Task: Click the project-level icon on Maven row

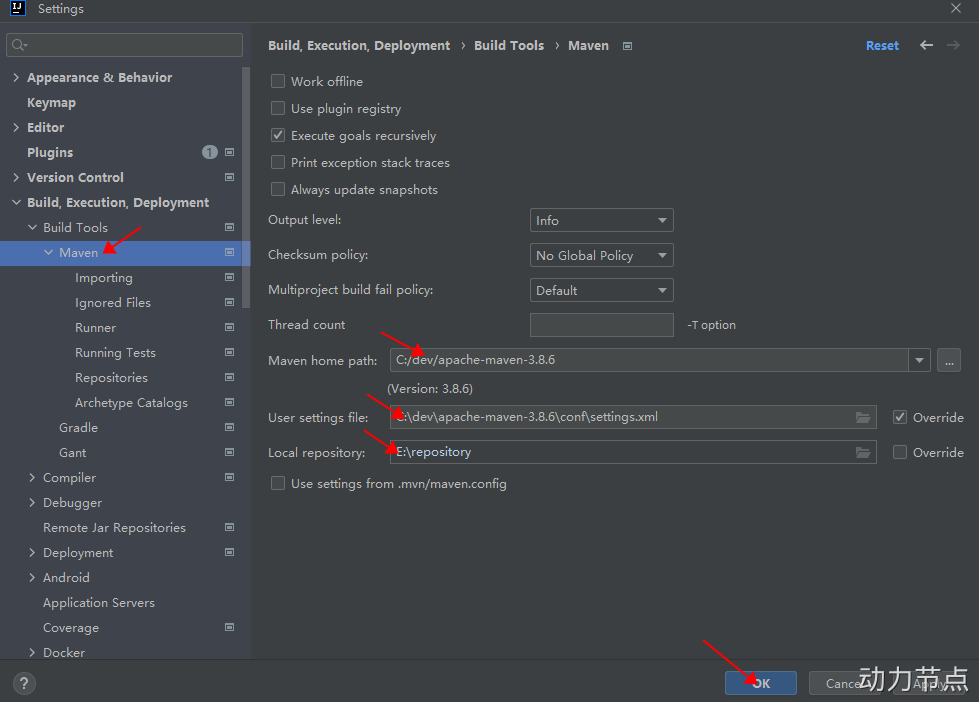Action: pos(229,252)
